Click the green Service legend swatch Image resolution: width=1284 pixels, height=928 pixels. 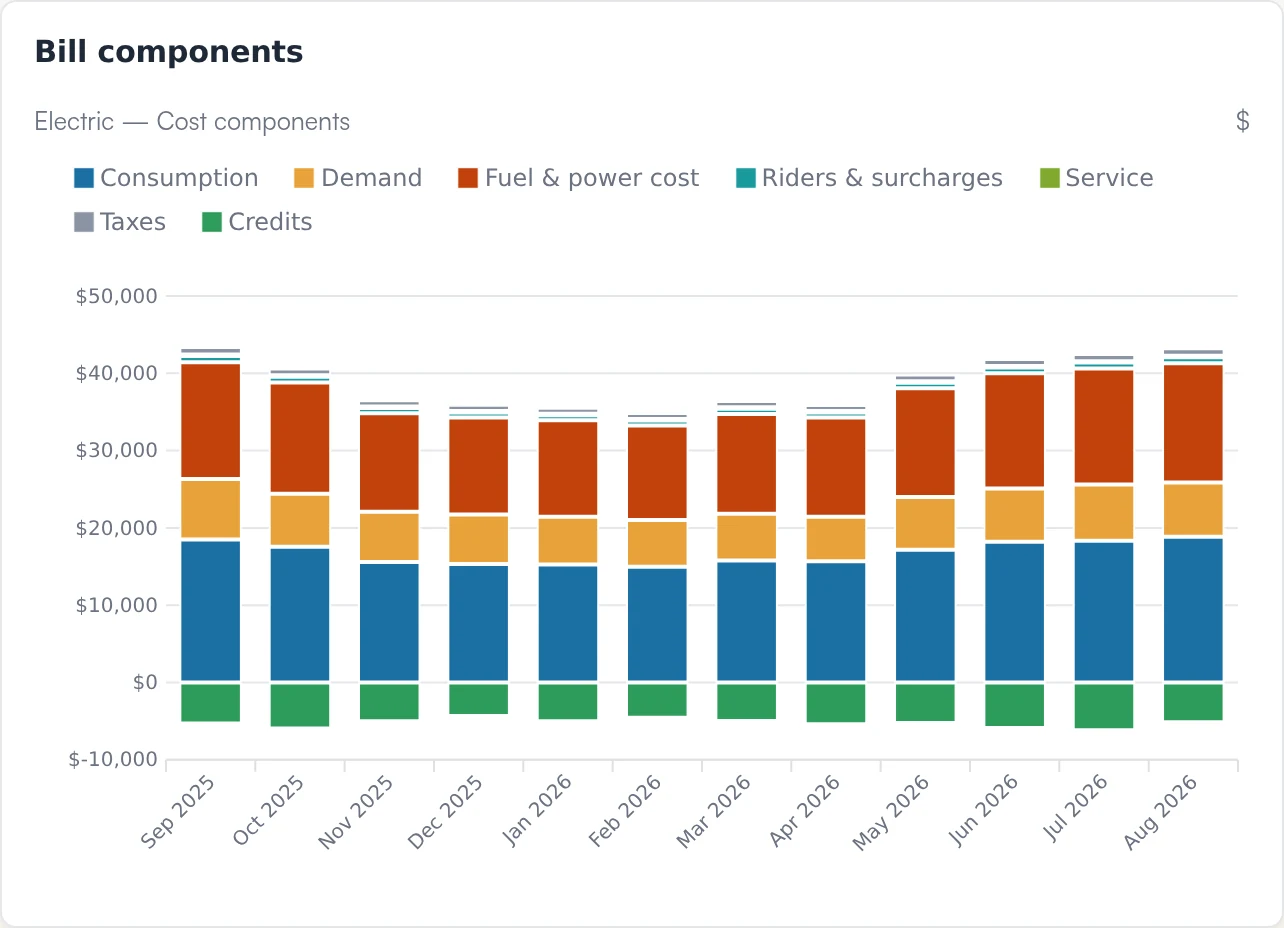(1049, 178)
